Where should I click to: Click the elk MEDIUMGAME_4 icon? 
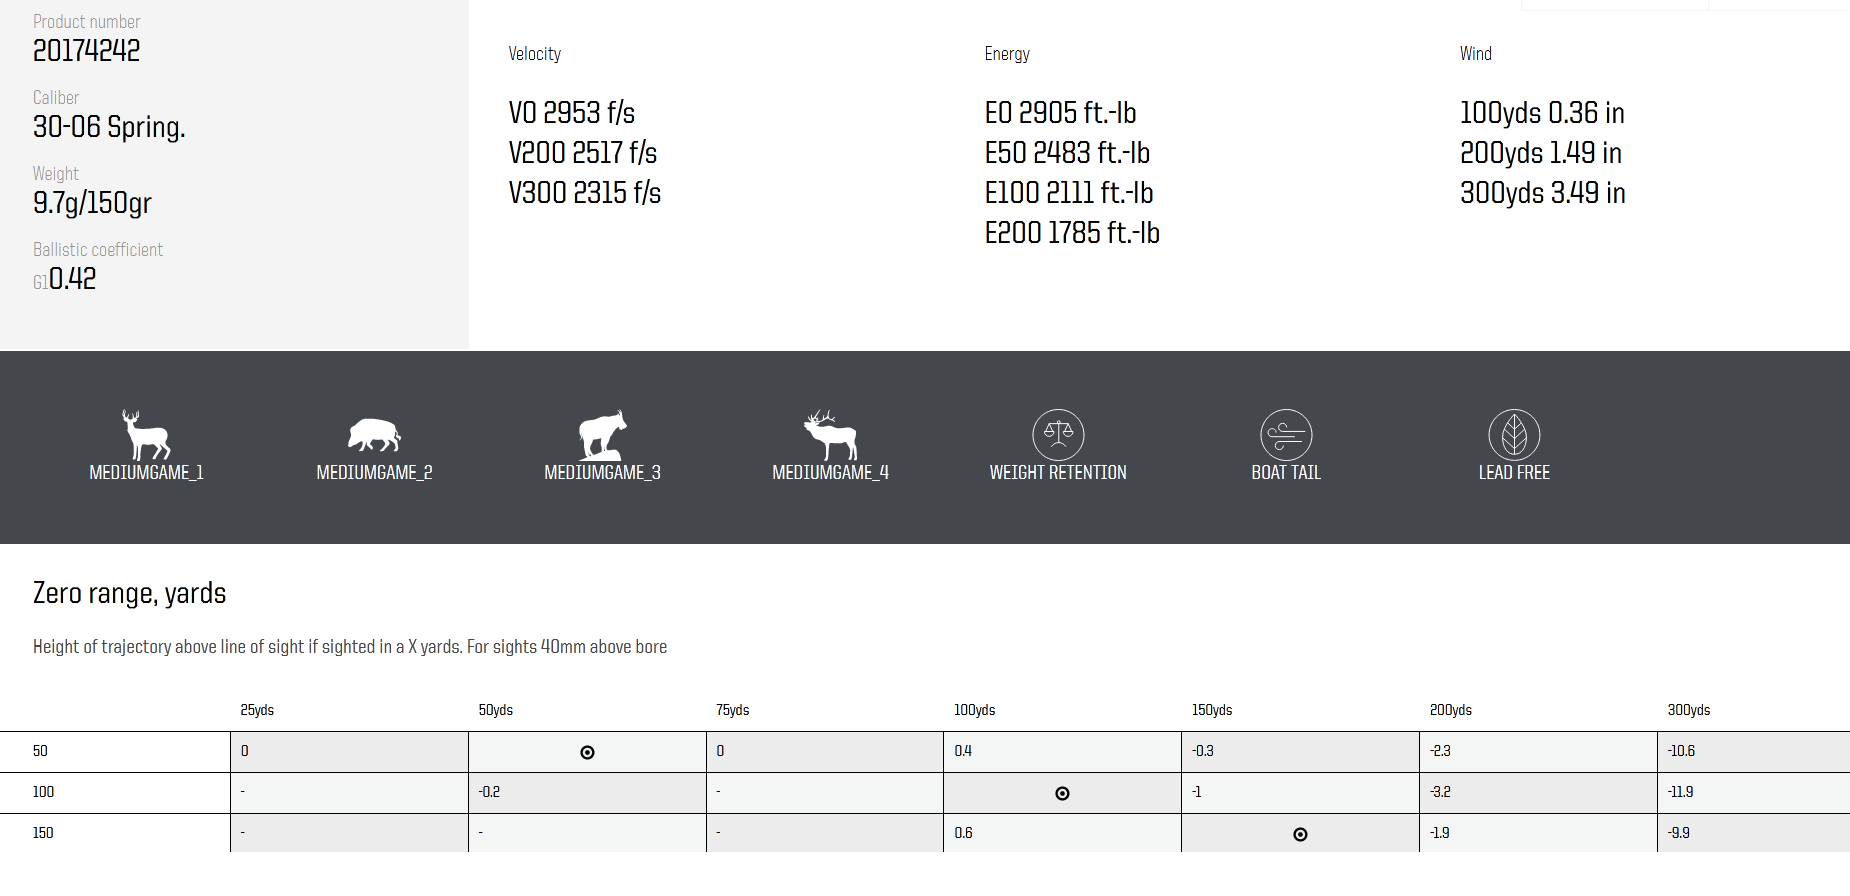tap(830, 434)
